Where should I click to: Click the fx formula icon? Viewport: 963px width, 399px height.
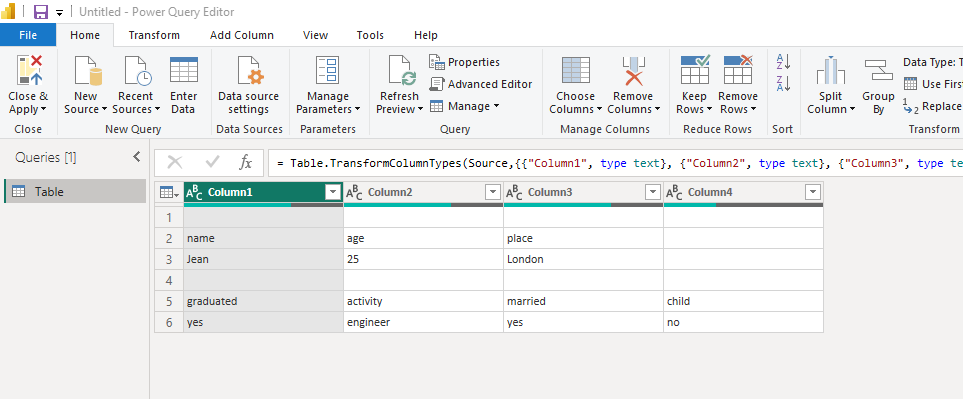[245, 163]
